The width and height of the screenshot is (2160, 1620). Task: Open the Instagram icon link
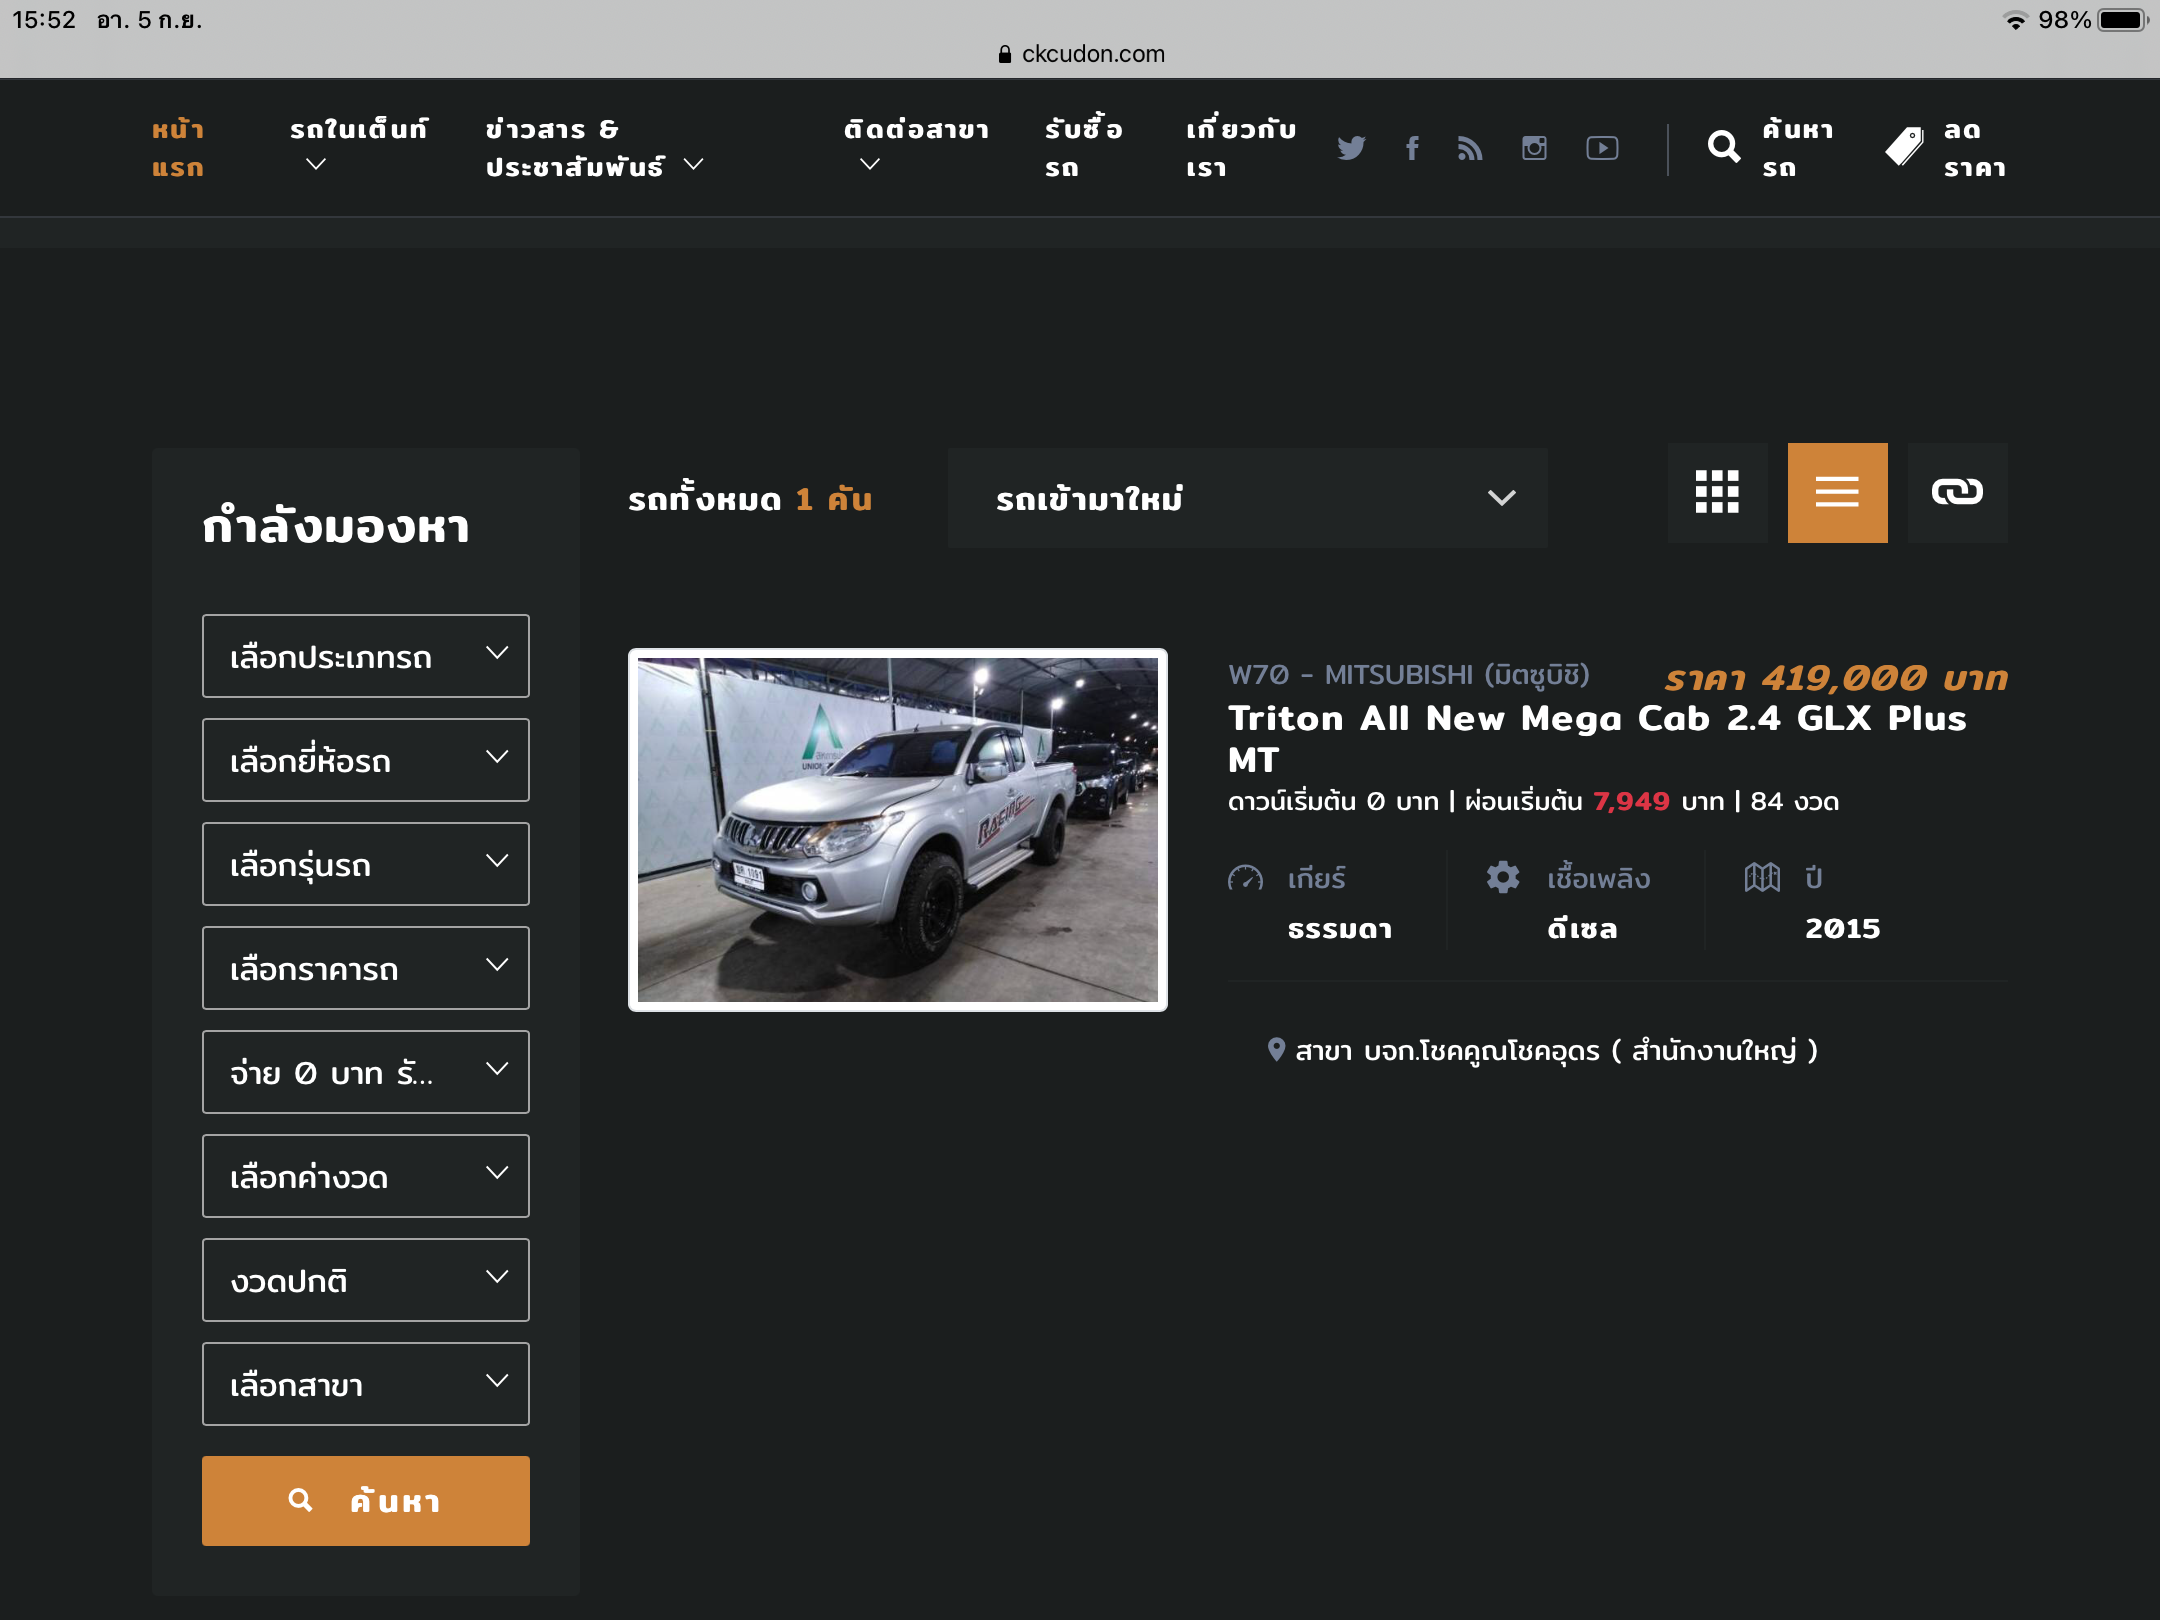1534,148
